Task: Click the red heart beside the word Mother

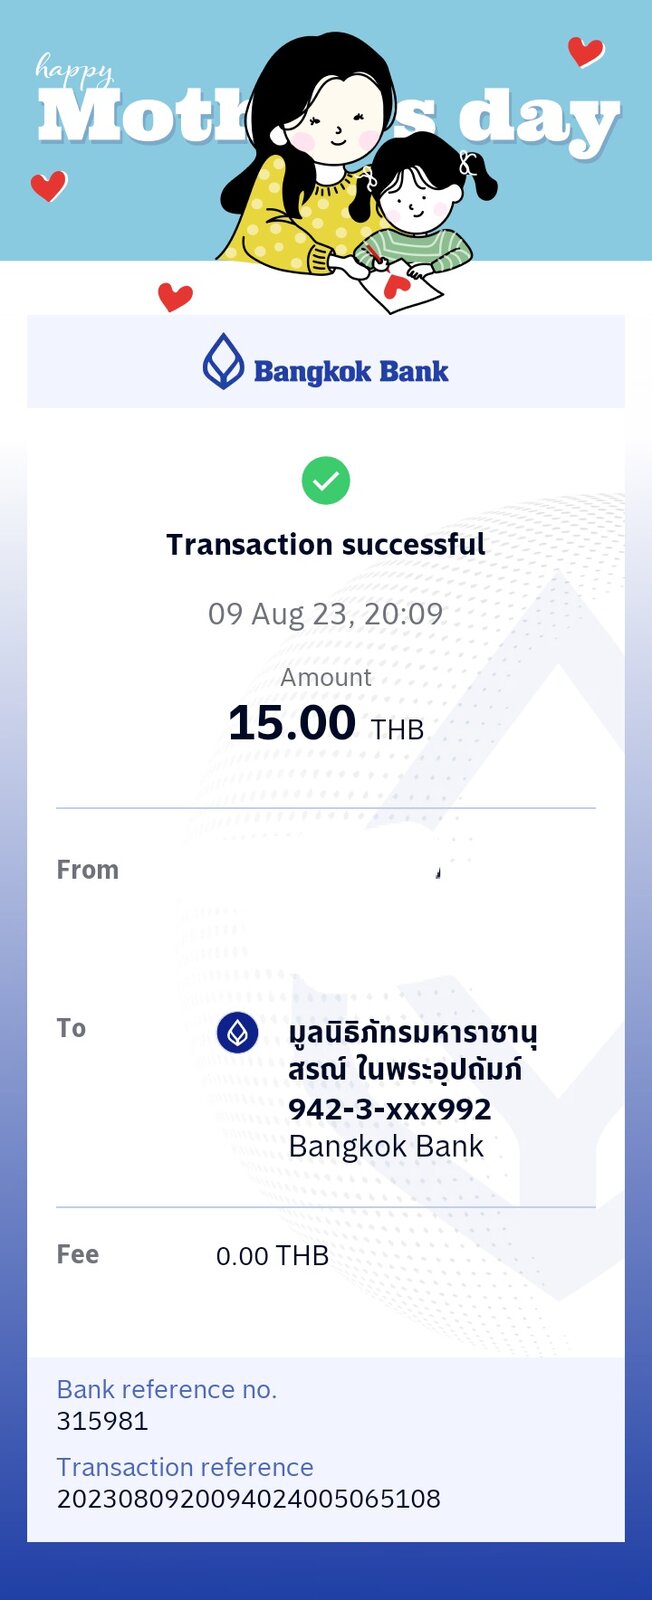Action: [48, 185]
